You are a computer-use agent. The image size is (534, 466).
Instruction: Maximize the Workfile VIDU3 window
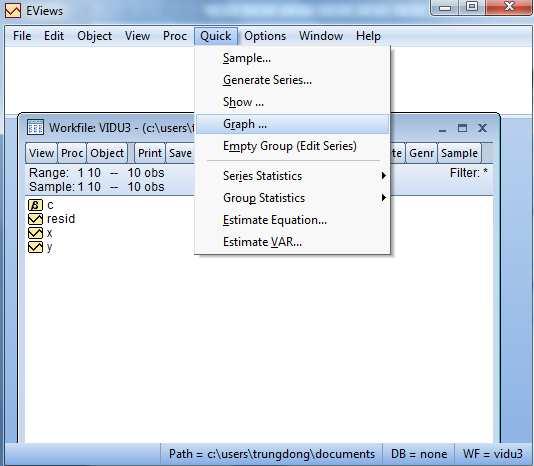tap(462, 128)
